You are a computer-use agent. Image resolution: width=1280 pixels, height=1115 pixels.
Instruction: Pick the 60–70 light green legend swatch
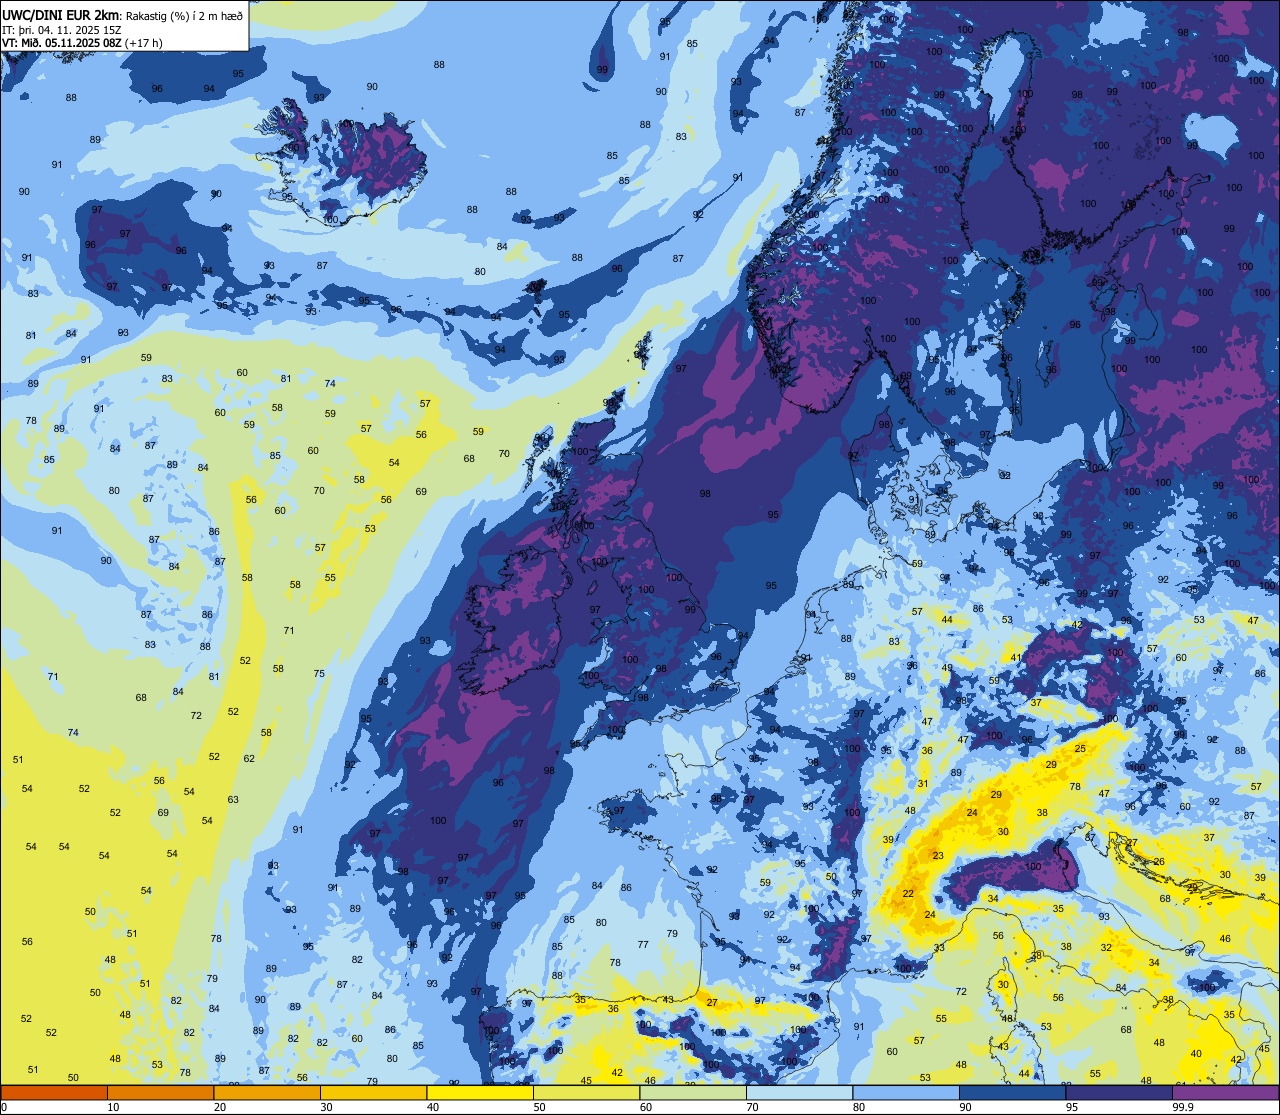tap(693, 1092)
